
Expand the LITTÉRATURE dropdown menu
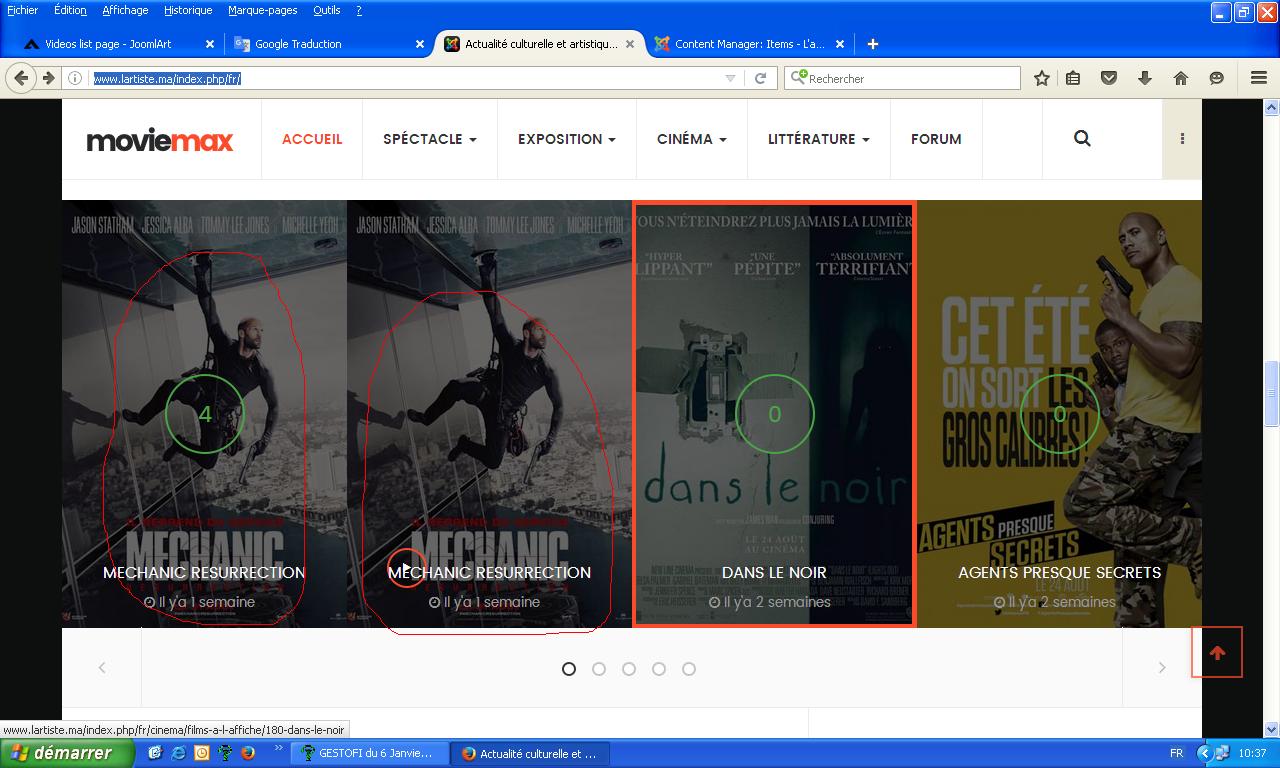(x=819, y=139)
